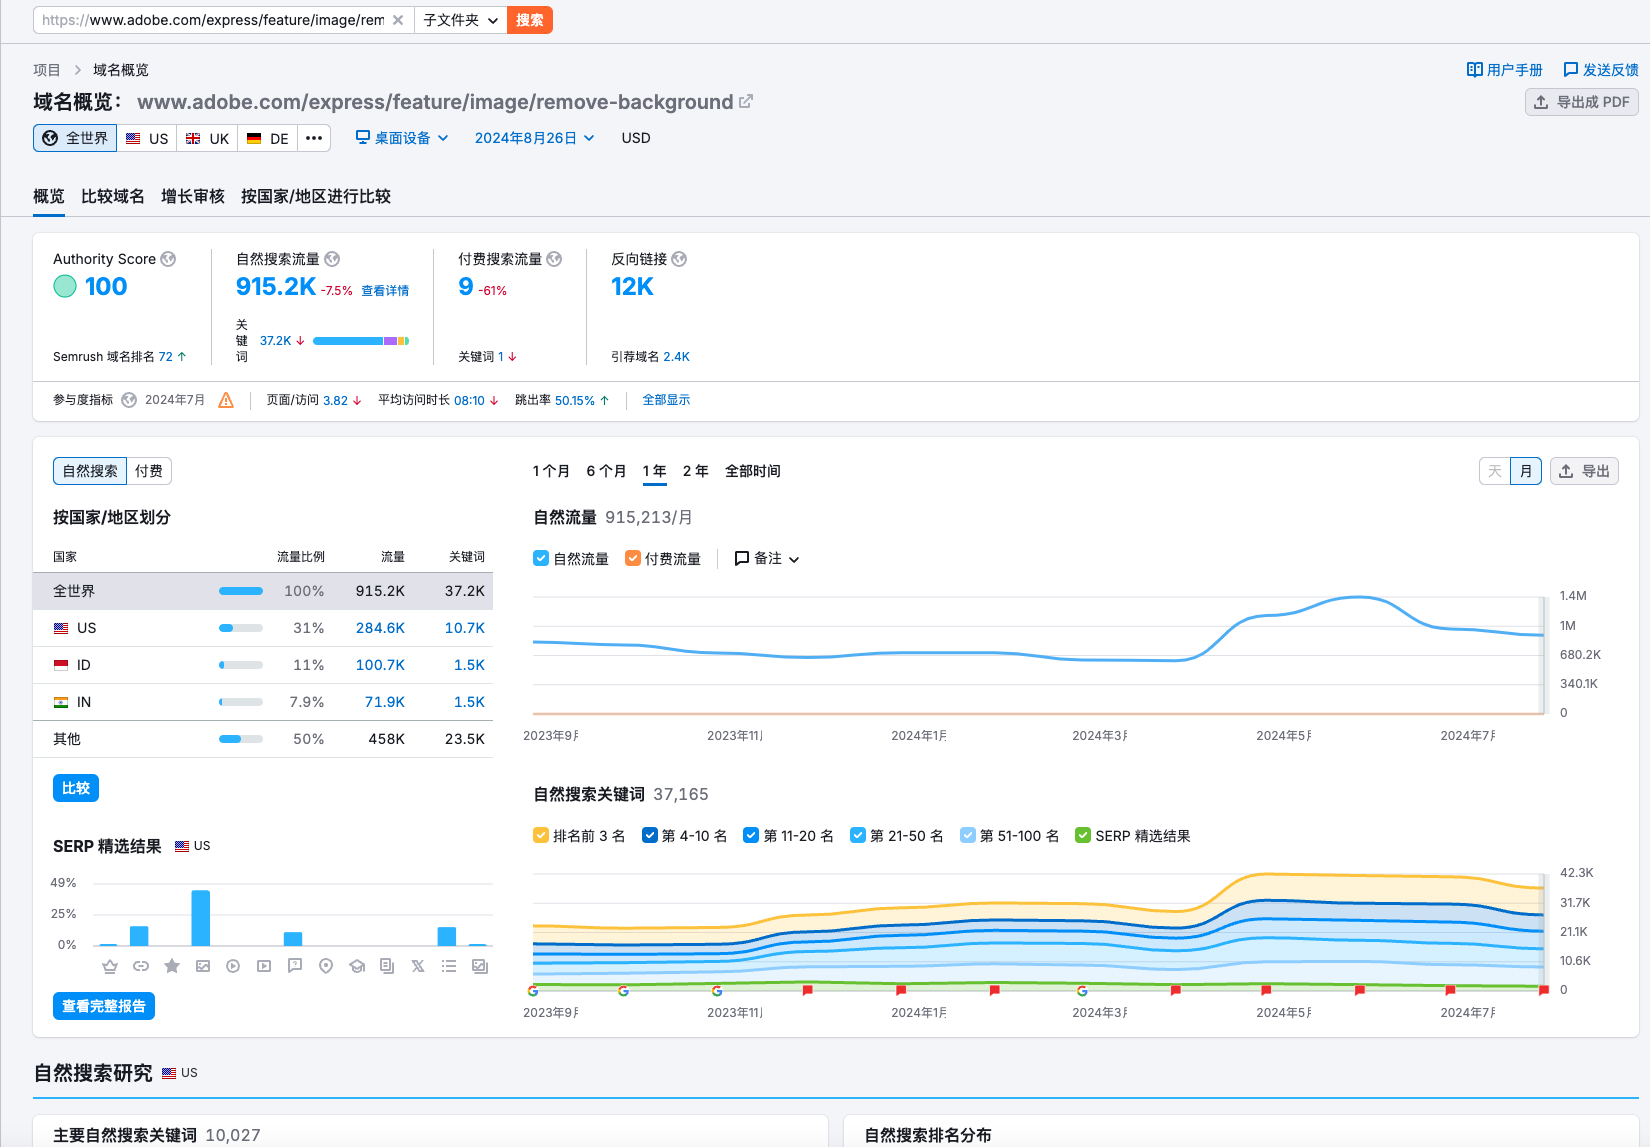This screenshot has width=1650, height=1147.
Task: Clear the URL search field with the X icon
Action: coord(398,20)
